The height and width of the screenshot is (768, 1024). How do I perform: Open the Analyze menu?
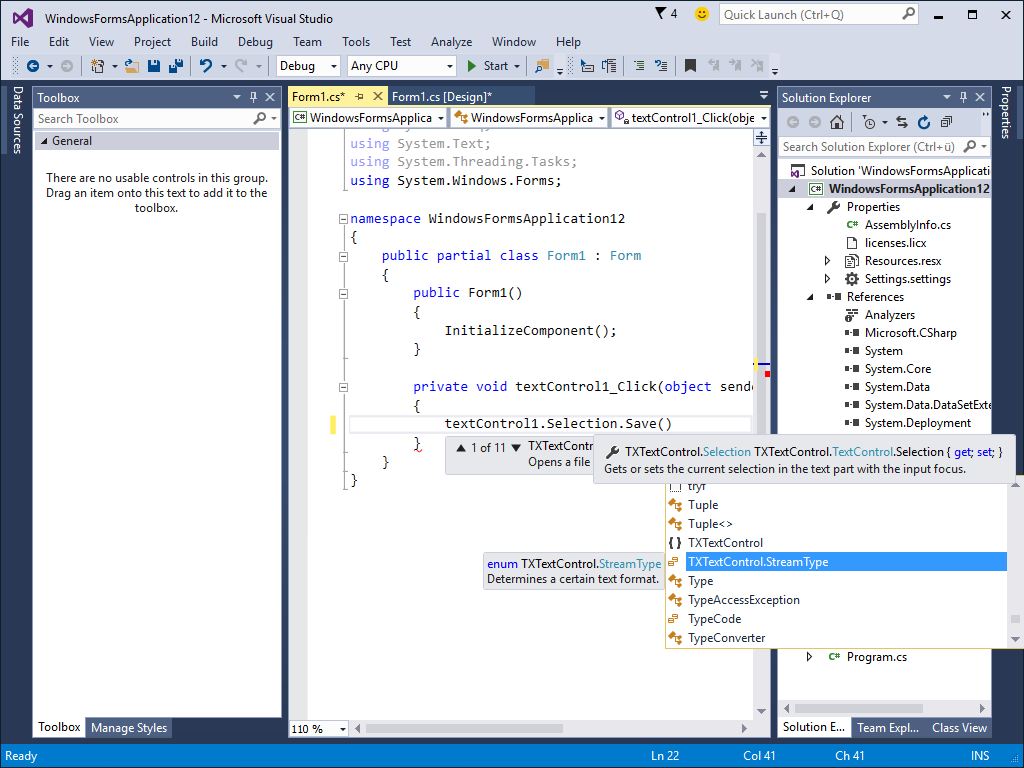pyautogui.click(x=451, y=42)
